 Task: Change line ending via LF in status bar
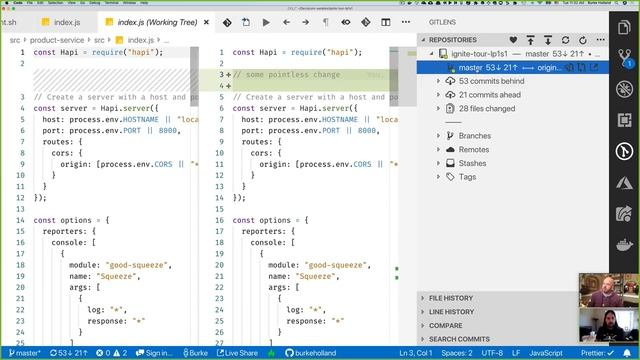pyautogui.click(x=516, y=353)
